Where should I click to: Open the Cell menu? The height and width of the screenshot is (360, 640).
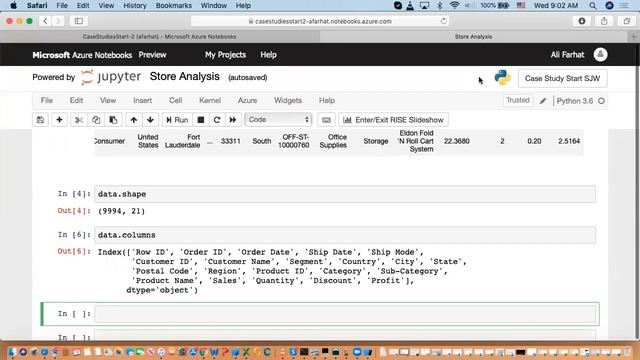click(176, 100)
